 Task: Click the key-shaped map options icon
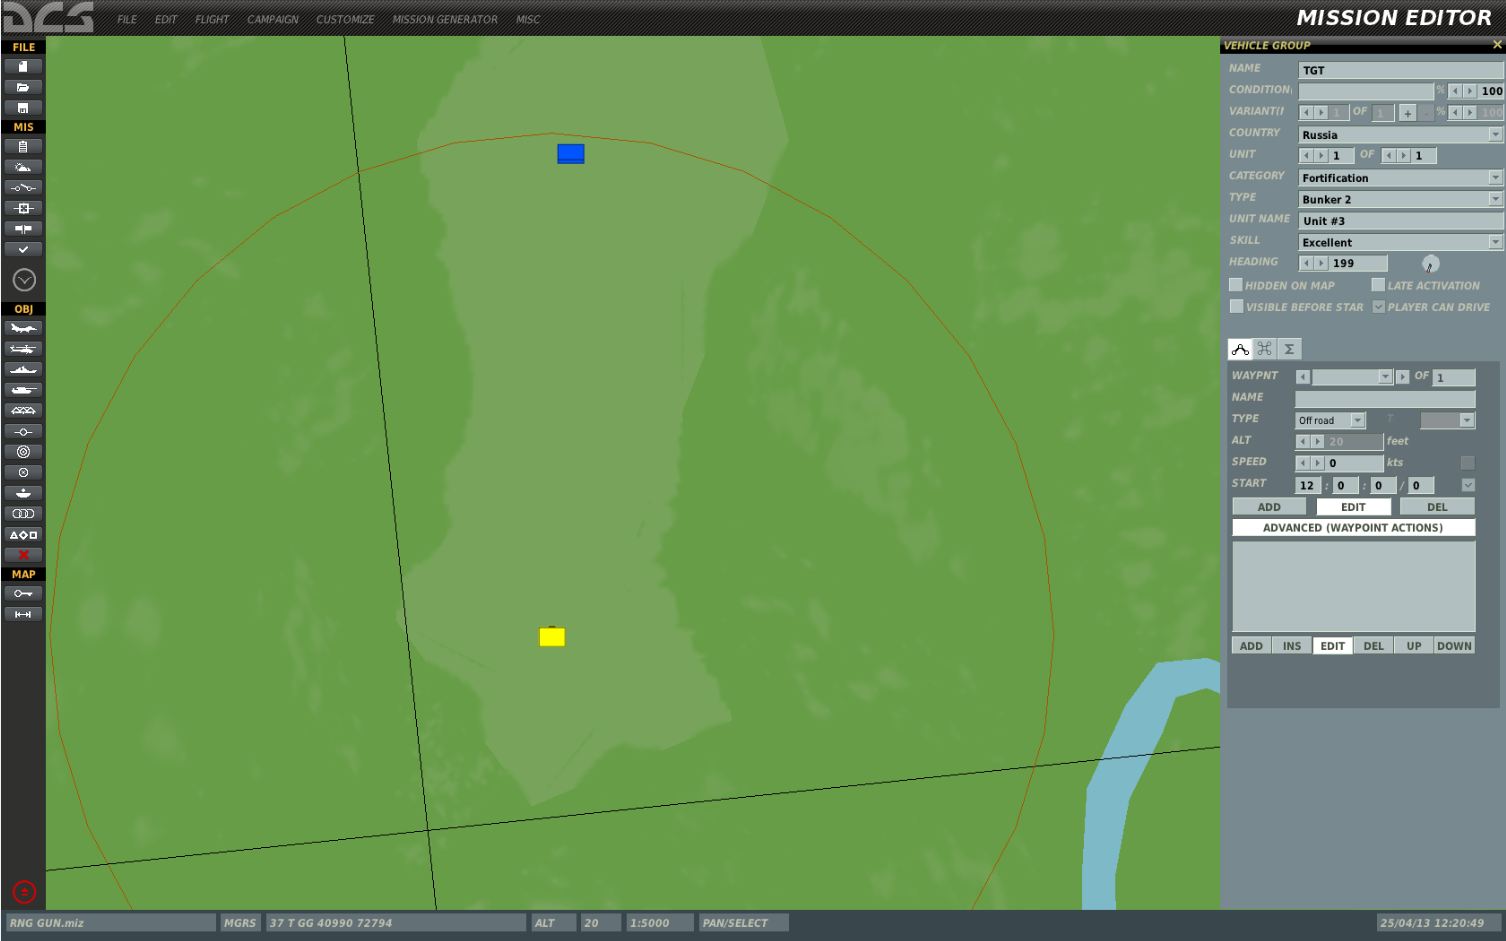(x=23, y=594)
